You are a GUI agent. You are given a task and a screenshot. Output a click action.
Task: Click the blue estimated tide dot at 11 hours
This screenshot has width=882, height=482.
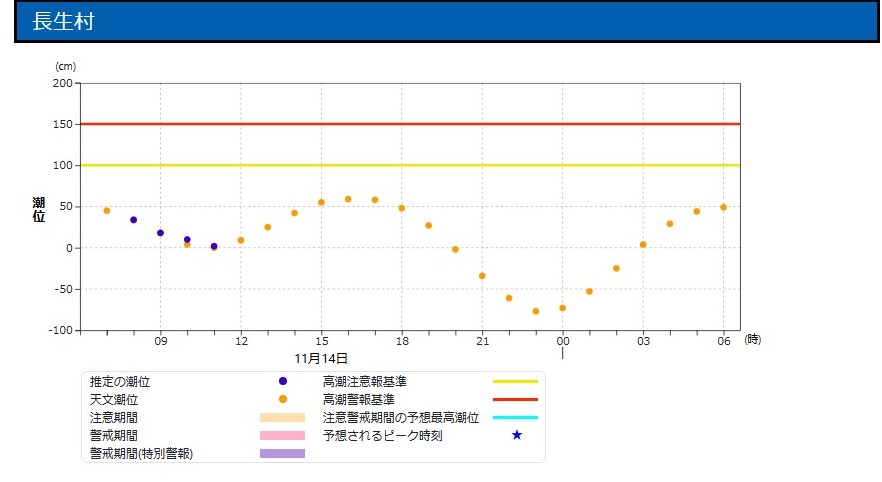214,246
